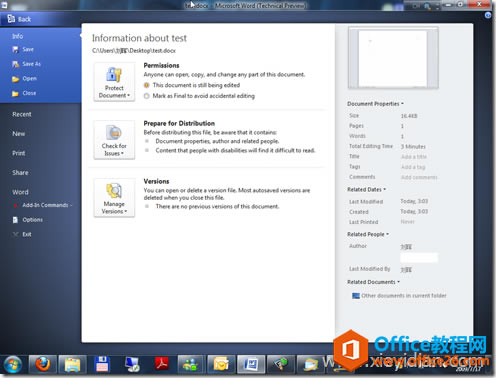Click the file path text under heading
Image resolution: width=496 pixels, height=378 pixels.
coord(134,51)
